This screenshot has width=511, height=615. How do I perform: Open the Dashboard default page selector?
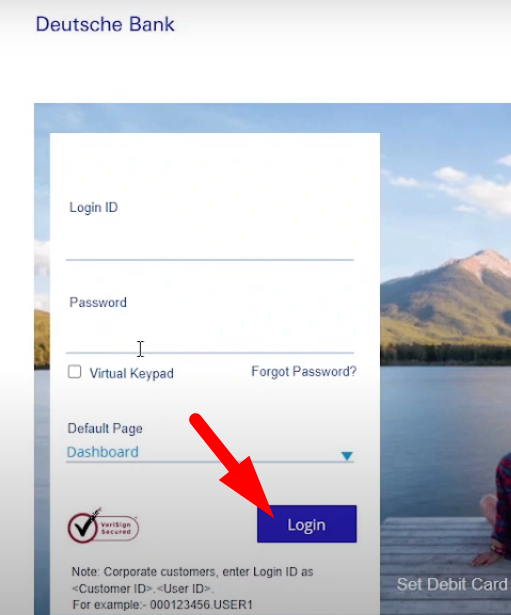click(x=210, y=453)
